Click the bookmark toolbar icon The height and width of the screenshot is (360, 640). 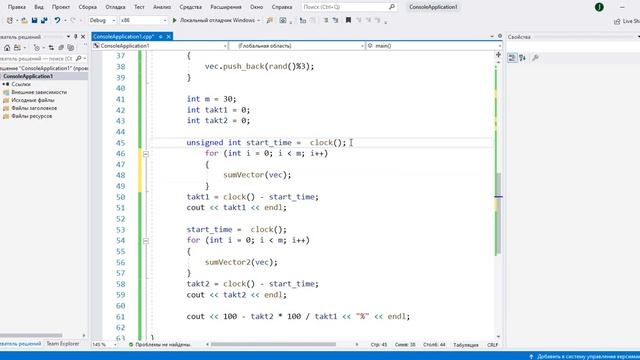348,20
